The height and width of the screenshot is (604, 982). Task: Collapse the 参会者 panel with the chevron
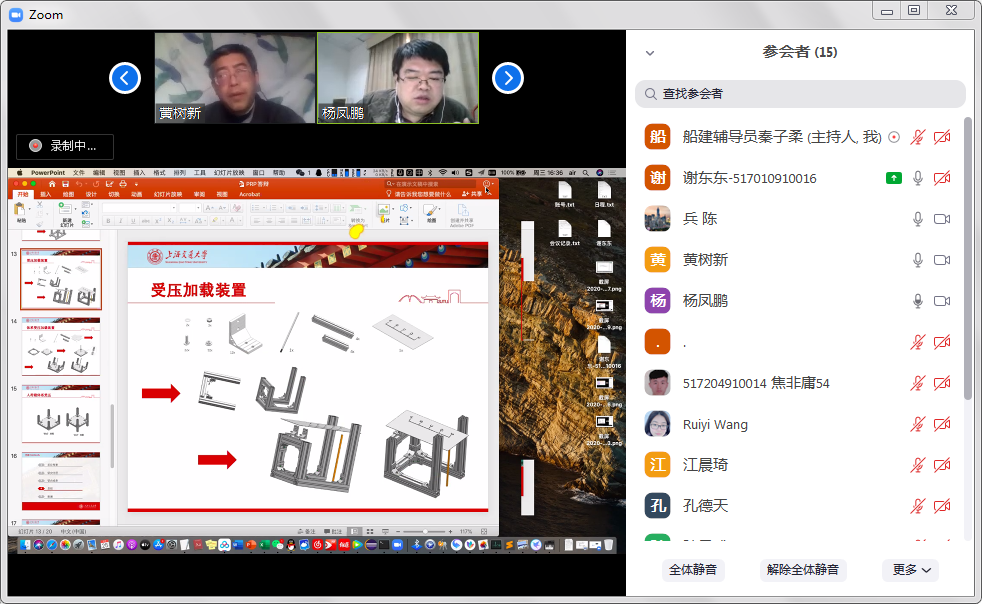pos(650,52)
